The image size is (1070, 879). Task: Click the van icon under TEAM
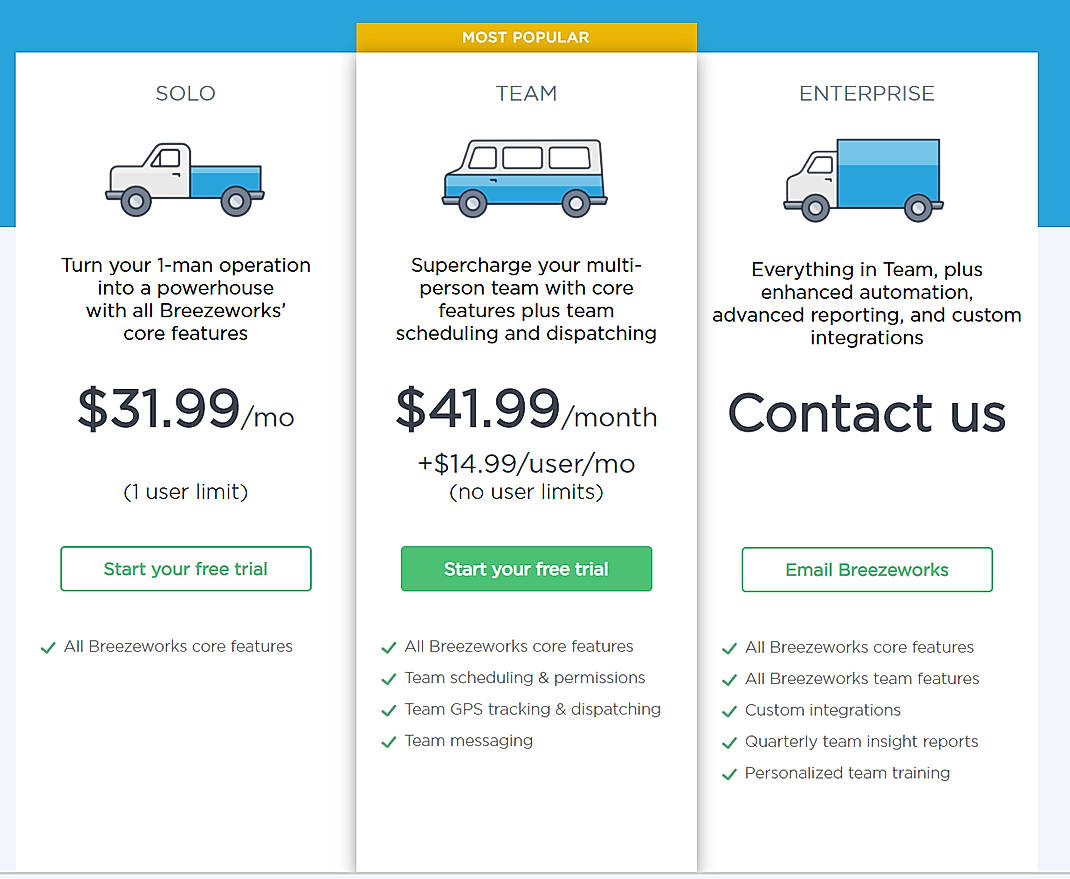click(x=526, y=178)
